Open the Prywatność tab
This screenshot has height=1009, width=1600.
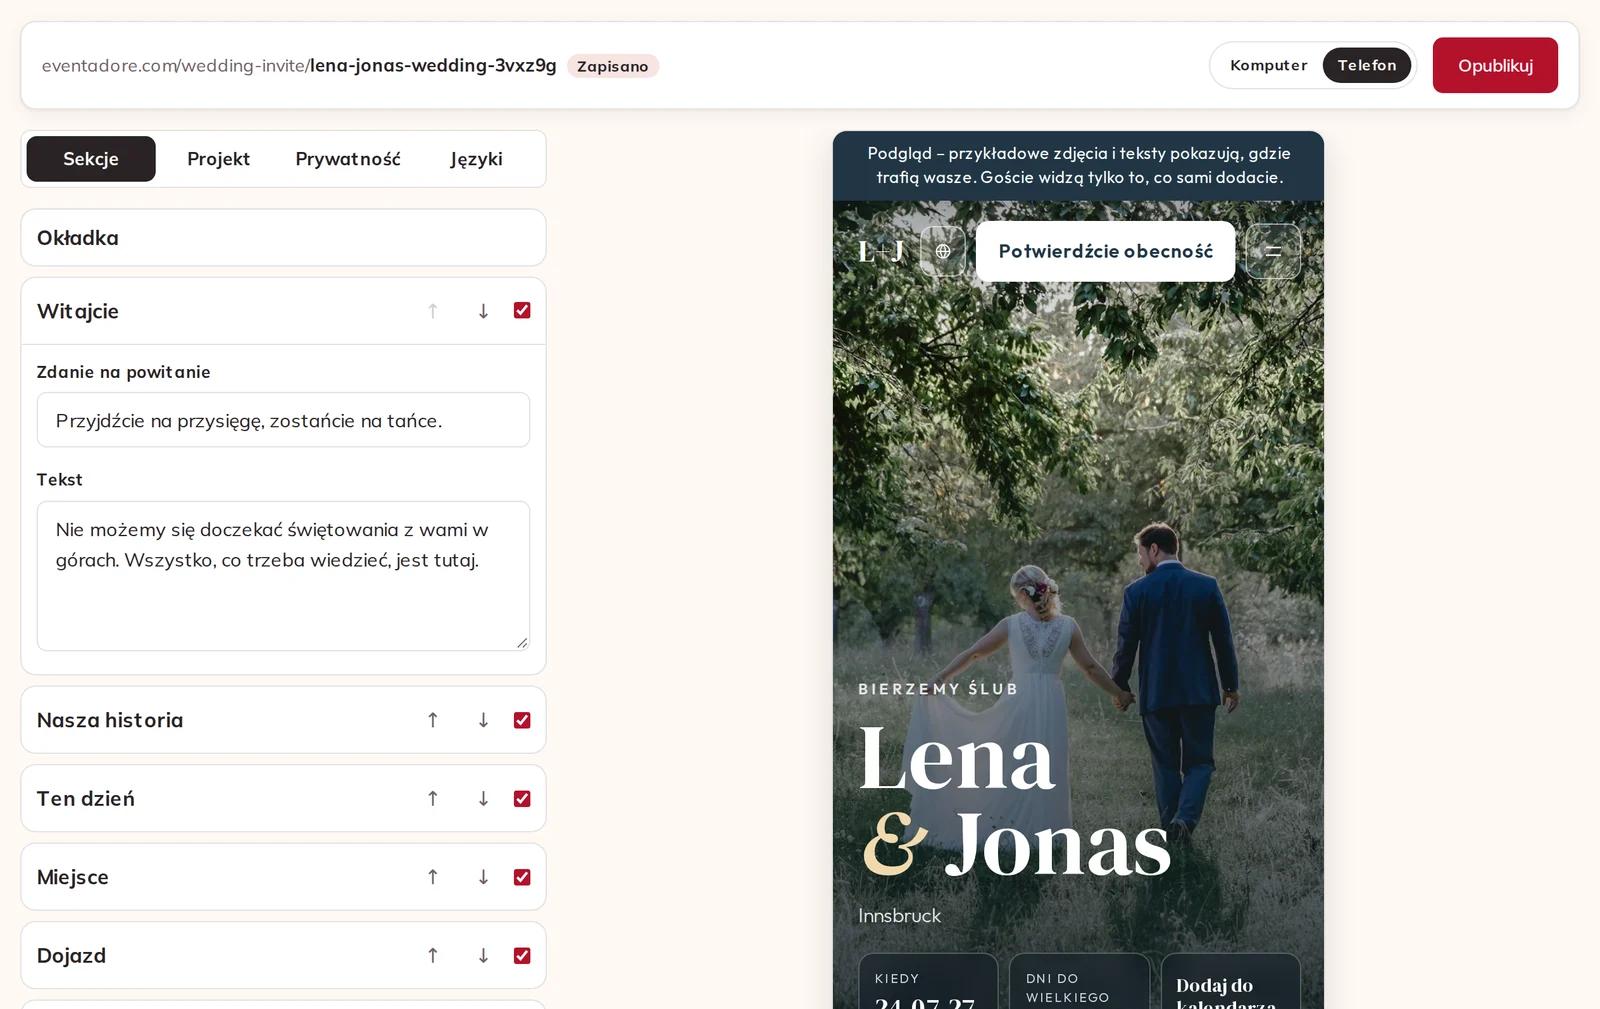tap(348, 159)
